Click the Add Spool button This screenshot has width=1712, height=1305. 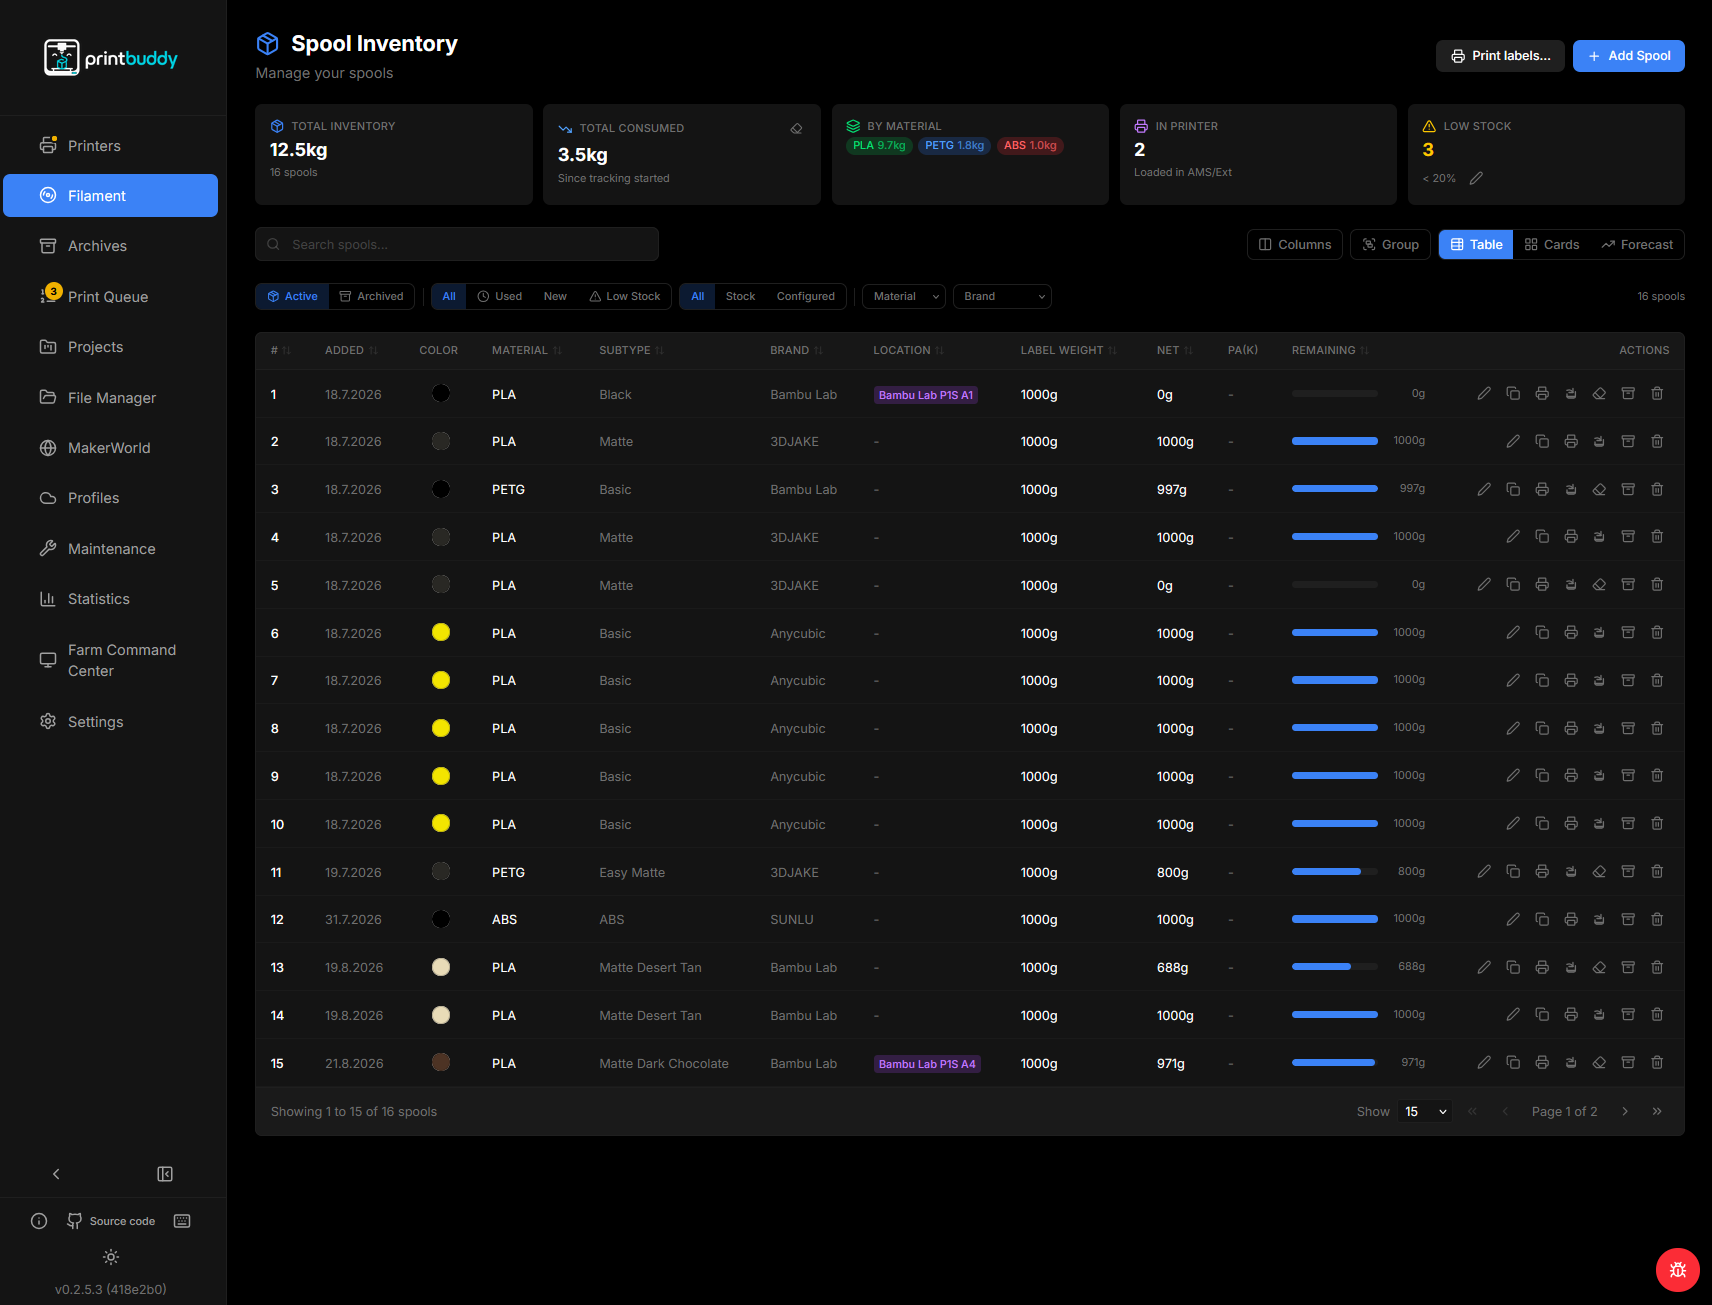(x=1629, y=56)
